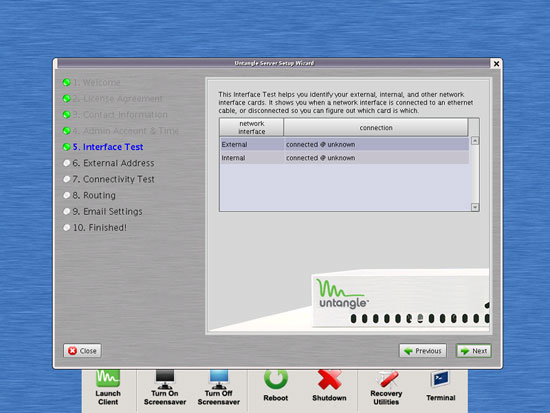Go back with the Previous button

423,351
